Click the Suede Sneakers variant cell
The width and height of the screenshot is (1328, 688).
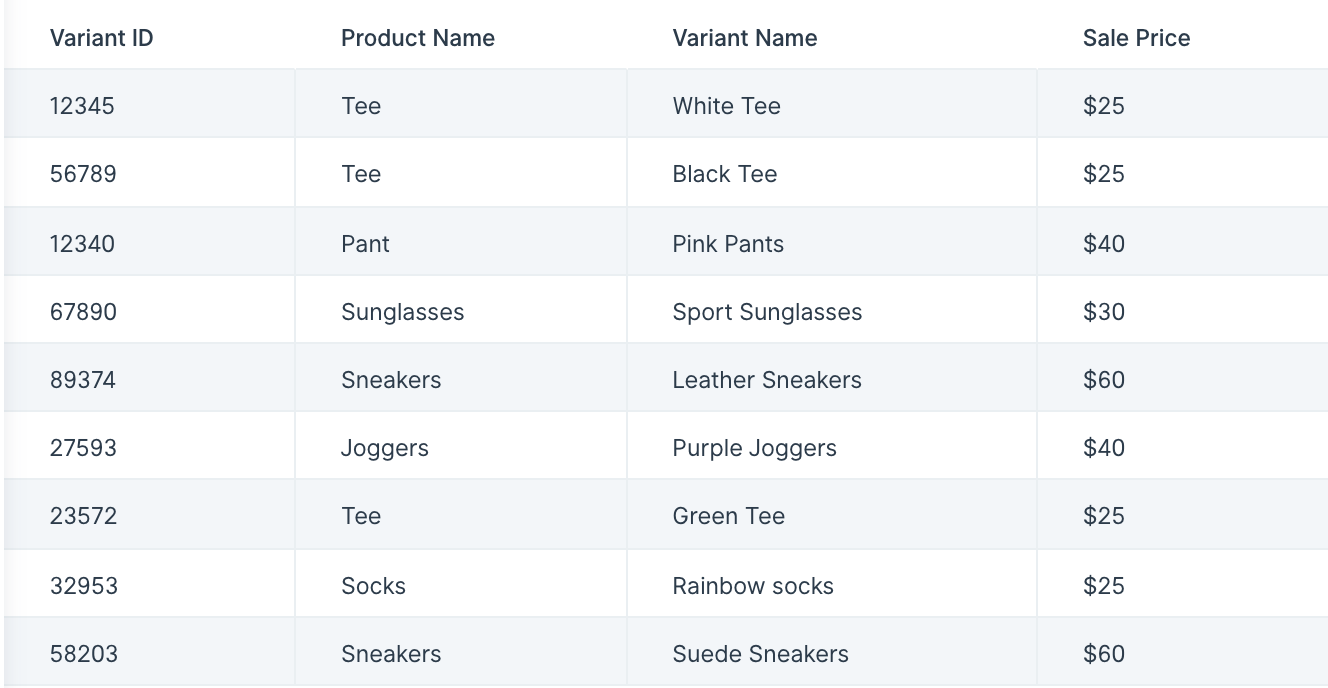coord(760,654)
